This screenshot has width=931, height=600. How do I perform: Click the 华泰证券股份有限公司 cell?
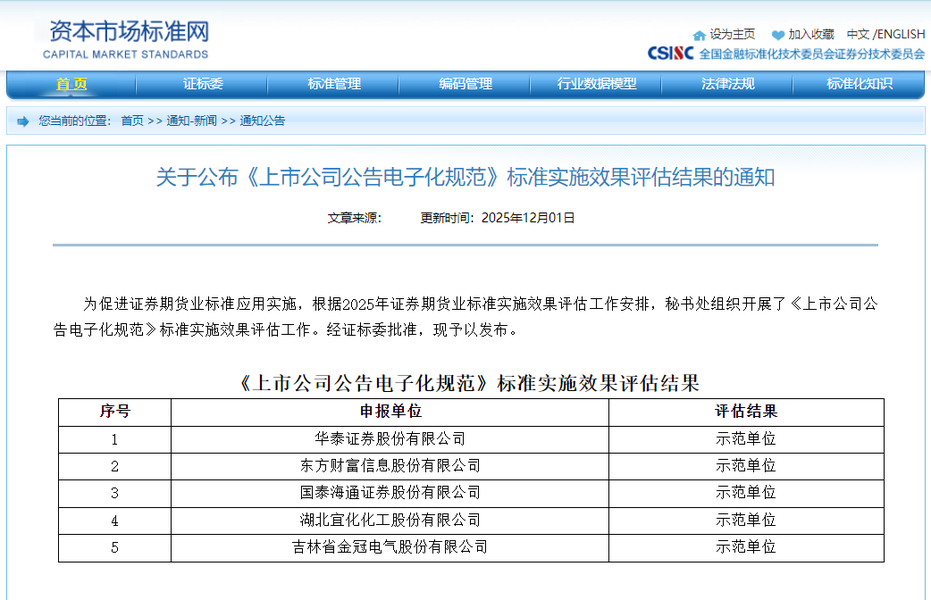(390, 439)
